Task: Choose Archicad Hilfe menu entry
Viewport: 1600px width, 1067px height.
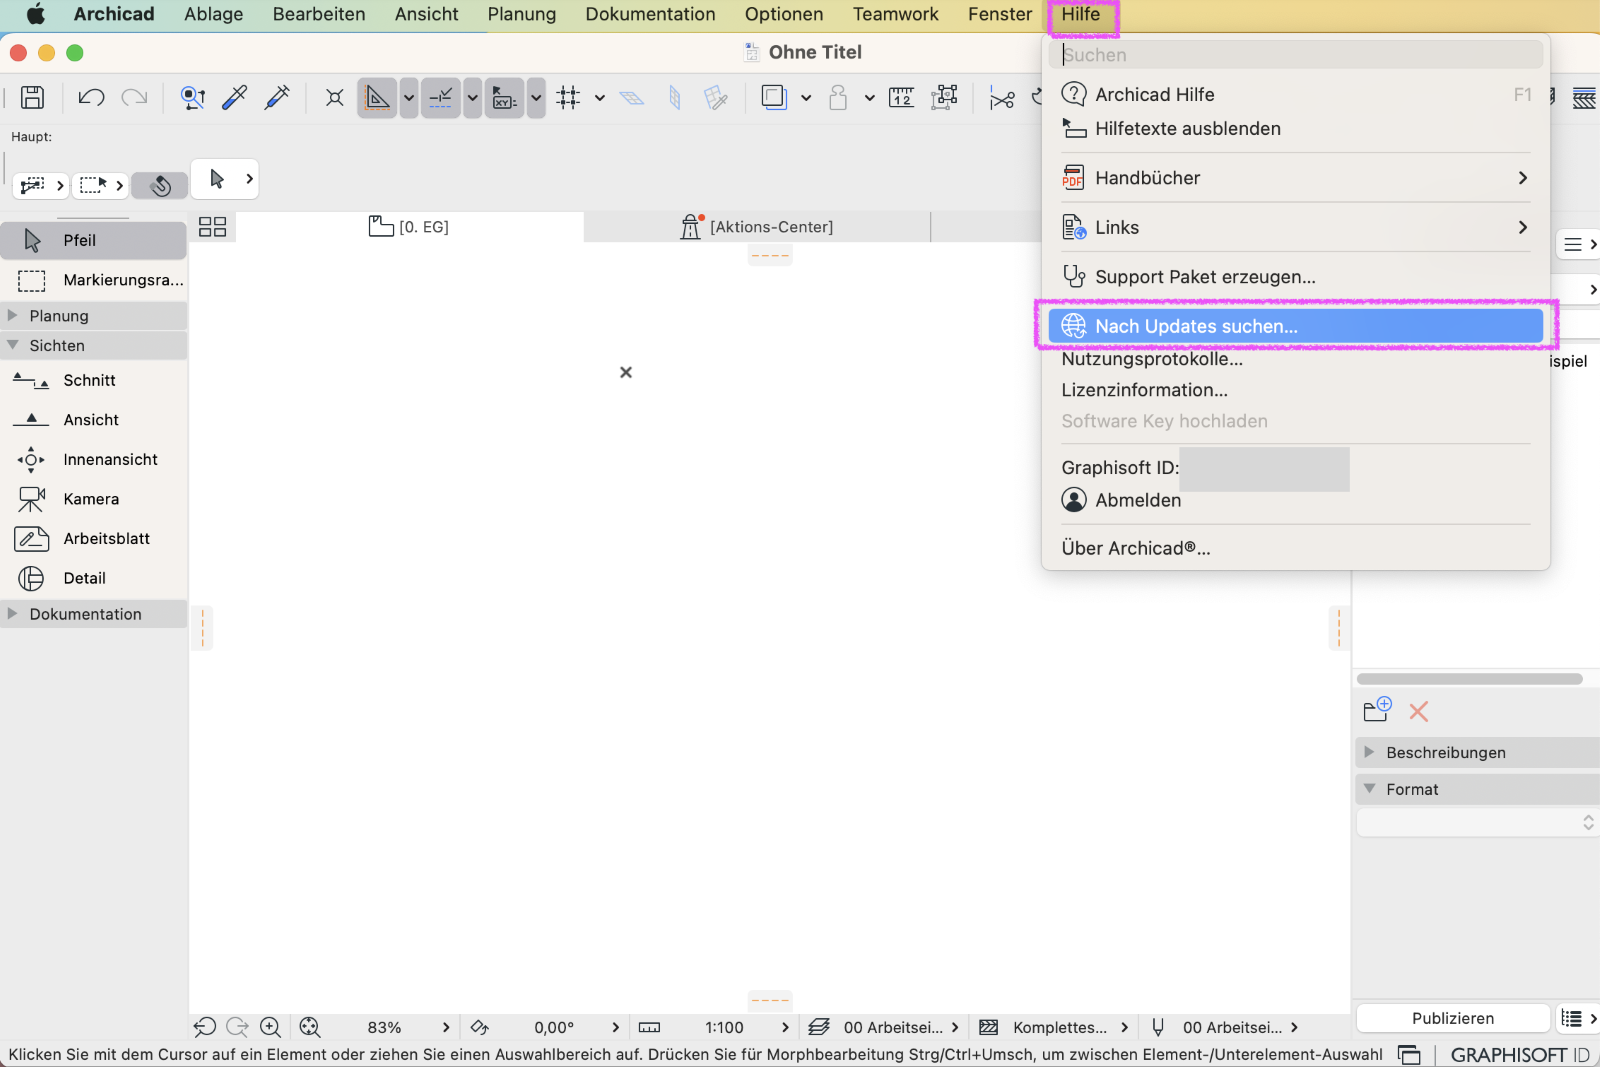Action: (1296, 94)
